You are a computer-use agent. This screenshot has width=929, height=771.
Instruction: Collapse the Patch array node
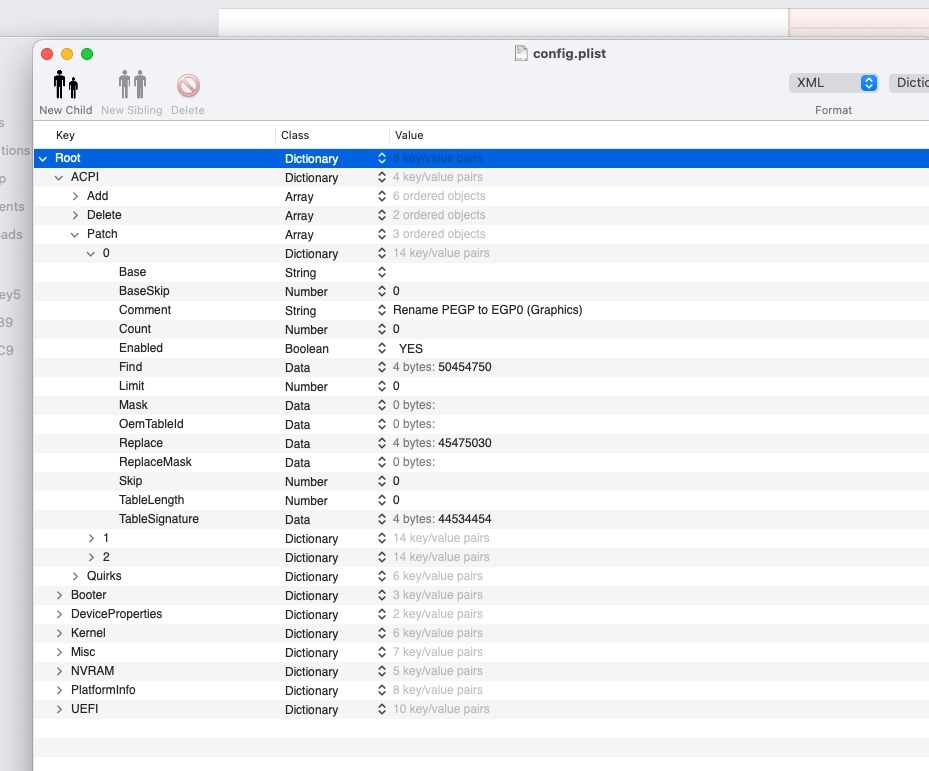point(75,234)
